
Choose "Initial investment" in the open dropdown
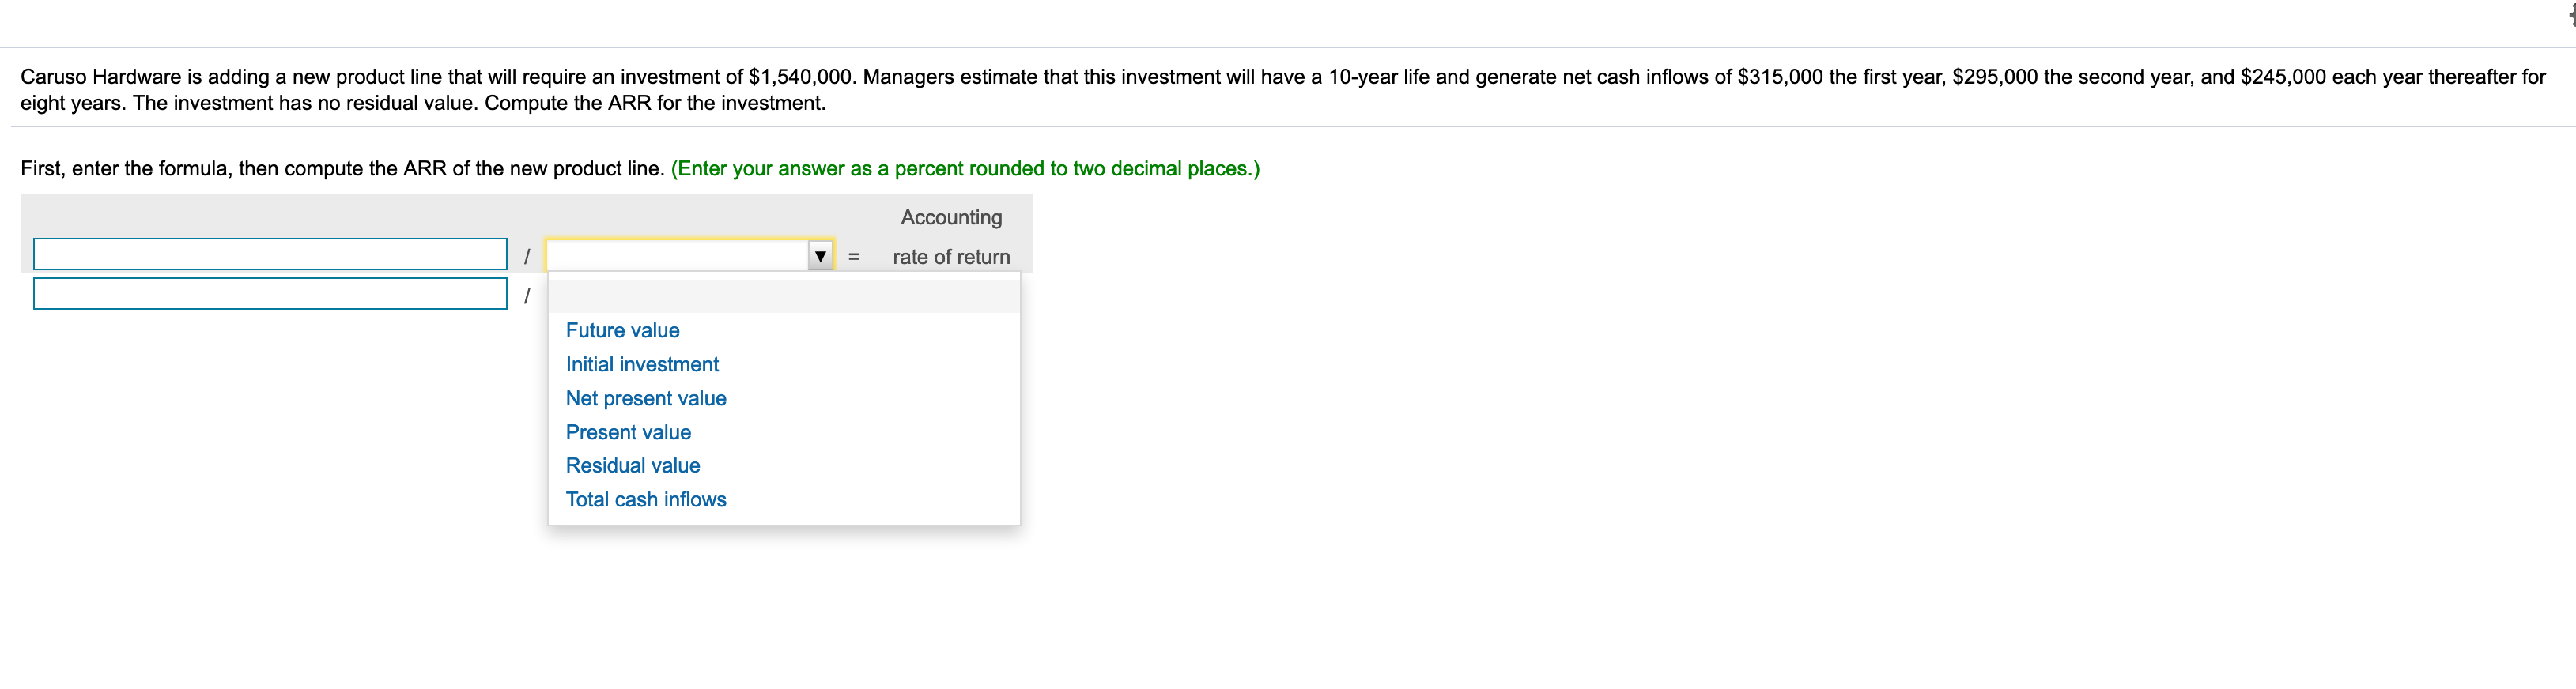(x=642, y=364)
